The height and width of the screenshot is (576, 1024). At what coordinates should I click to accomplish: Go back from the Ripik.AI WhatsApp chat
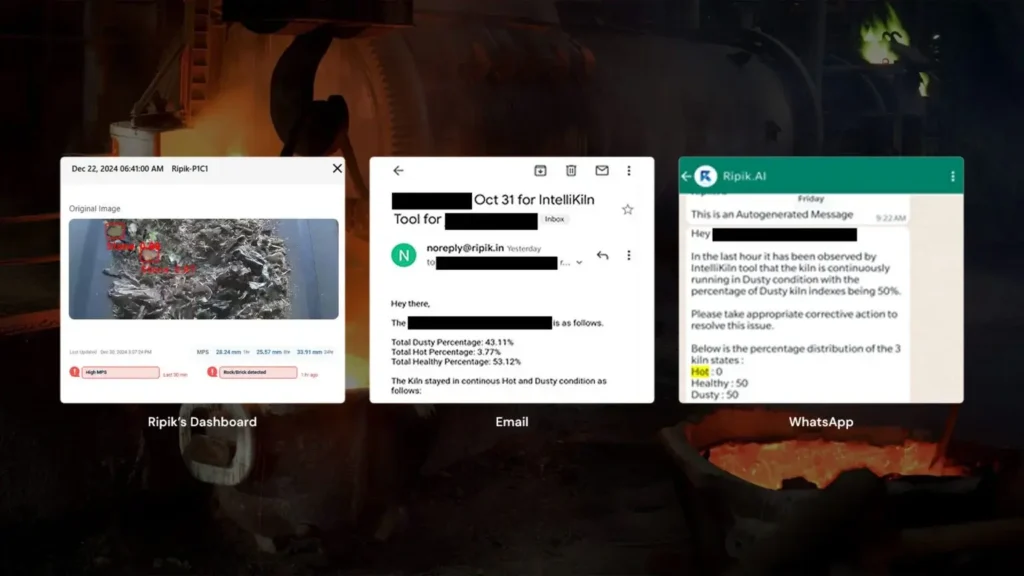[686, 176]
